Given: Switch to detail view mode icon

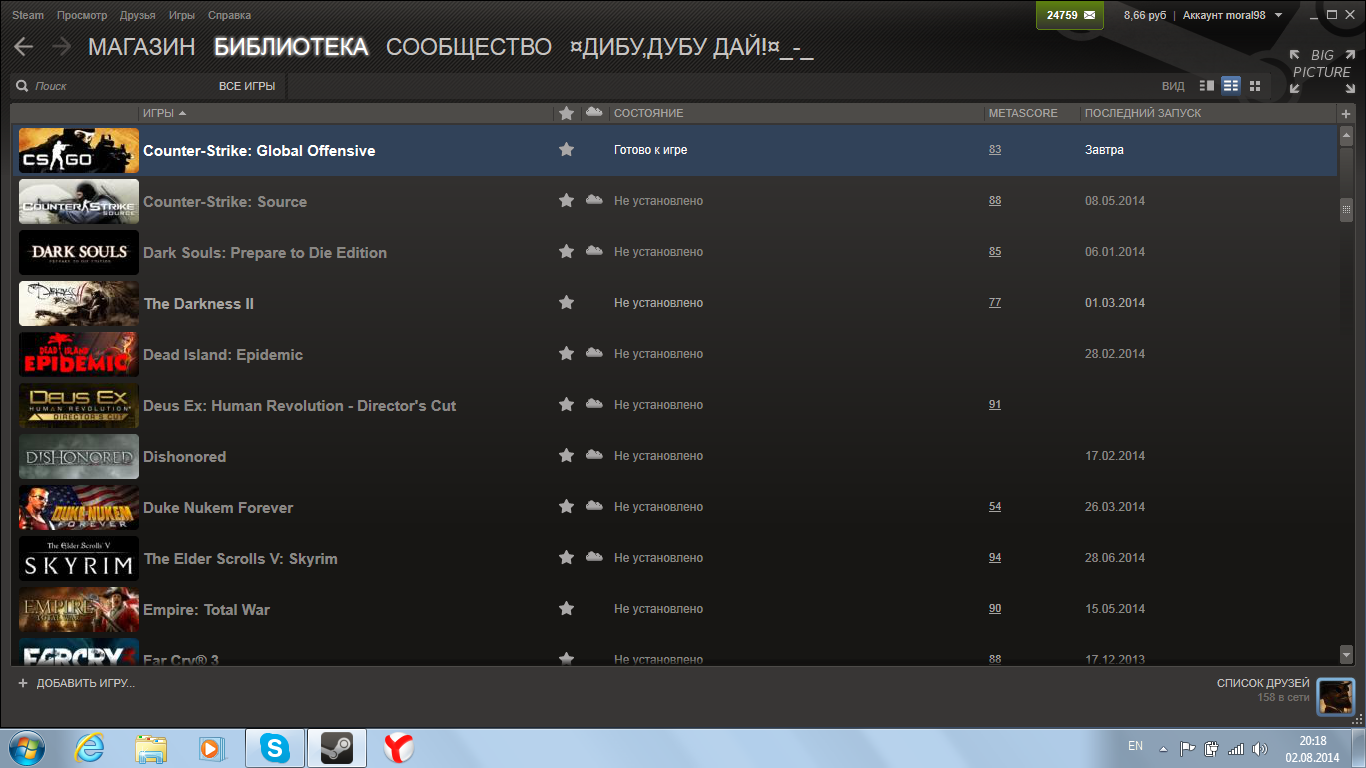Looking at the screenshot, I should [1207, 86].
